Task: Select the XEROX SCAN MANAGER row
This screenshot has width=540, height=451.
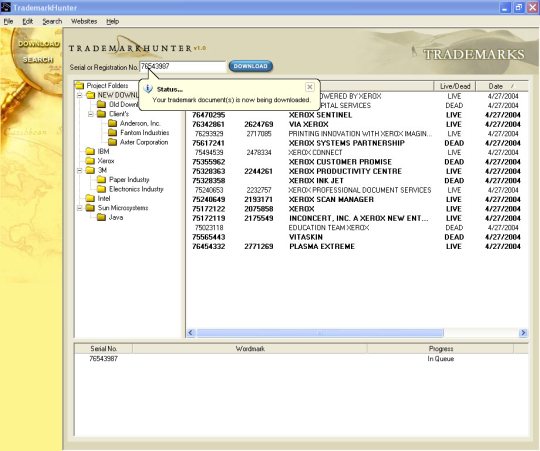Action: [356, 199]
